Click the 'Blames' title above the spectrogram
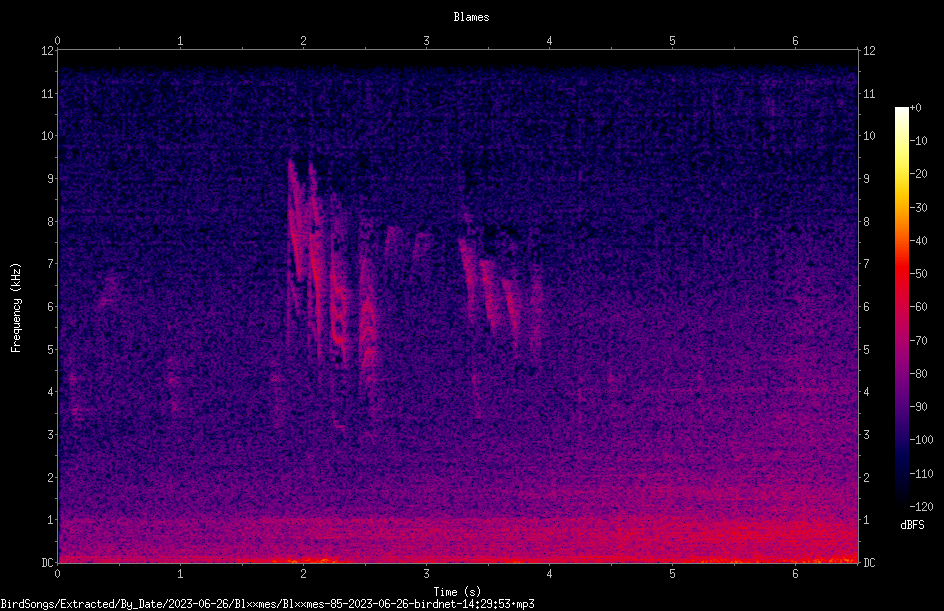 471,17
